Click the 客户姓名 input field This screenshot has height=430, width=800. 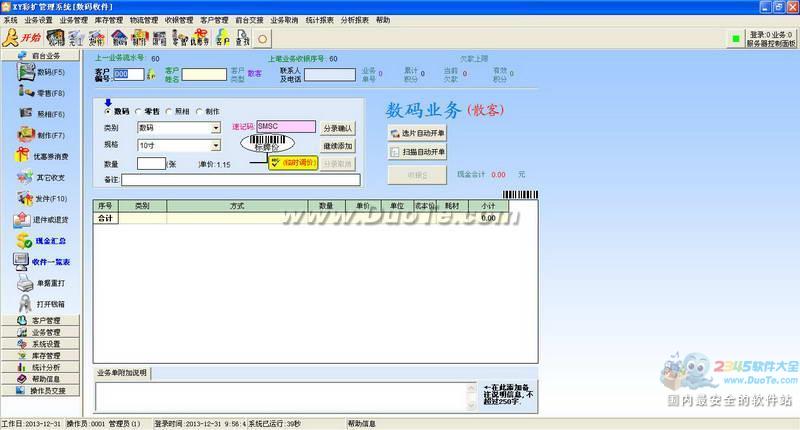pos(204,74)
